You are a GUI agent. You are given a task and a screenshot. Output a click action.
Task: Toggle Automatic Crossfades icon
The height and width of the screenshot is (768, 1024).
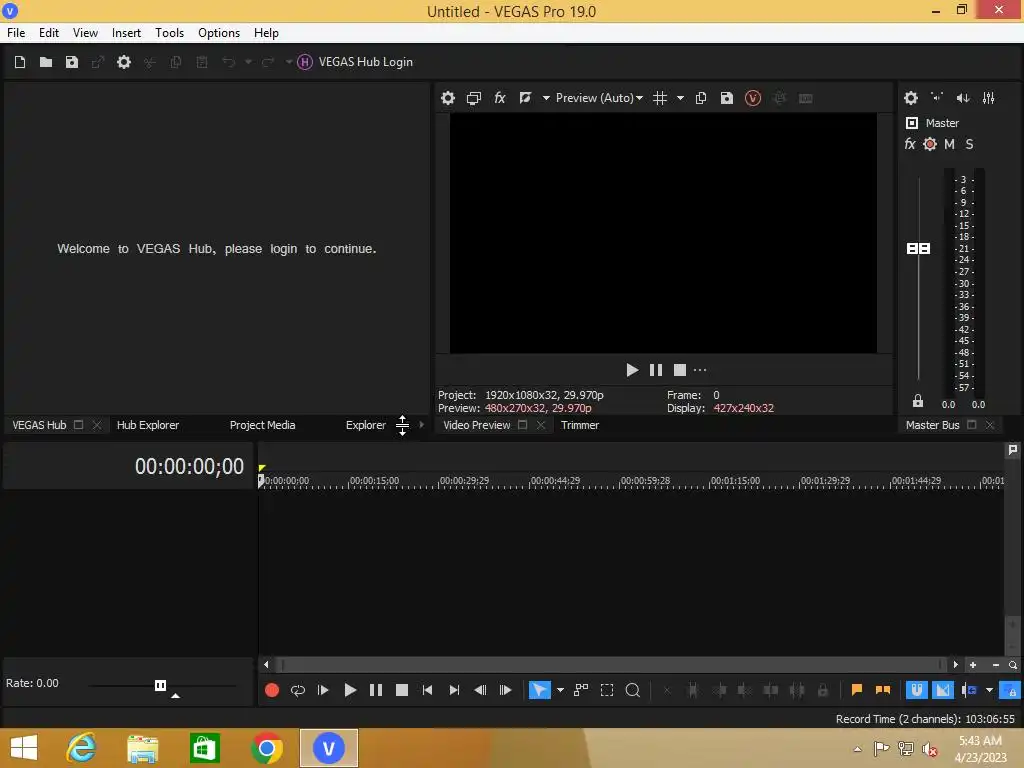pos(943,690)
